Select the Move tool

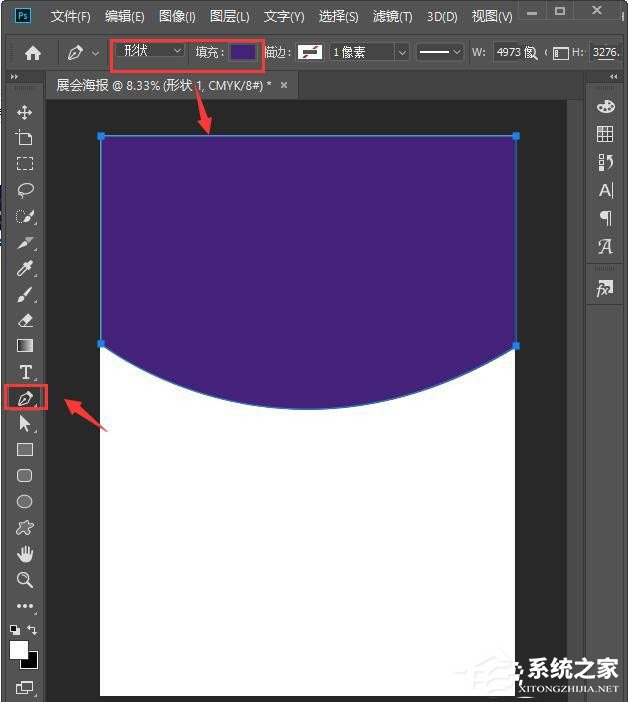point(25,112)
